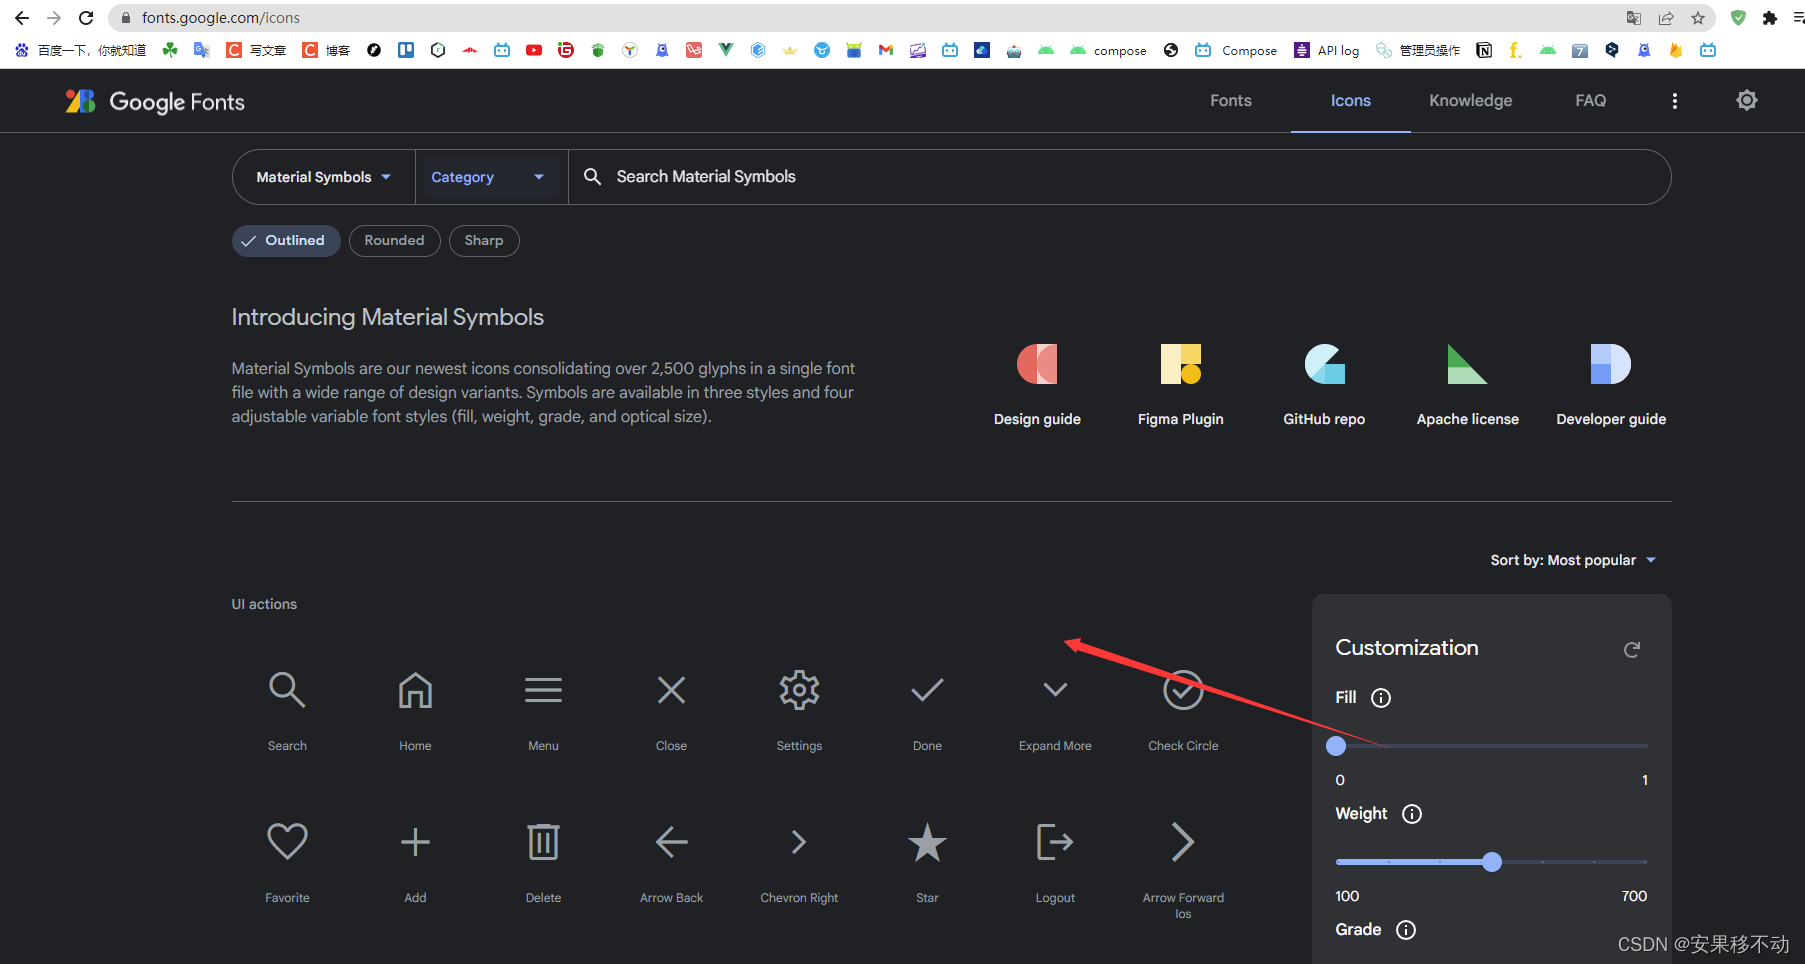Select the Sharp style chip
1805x964 pixels.
coord(484,241)
